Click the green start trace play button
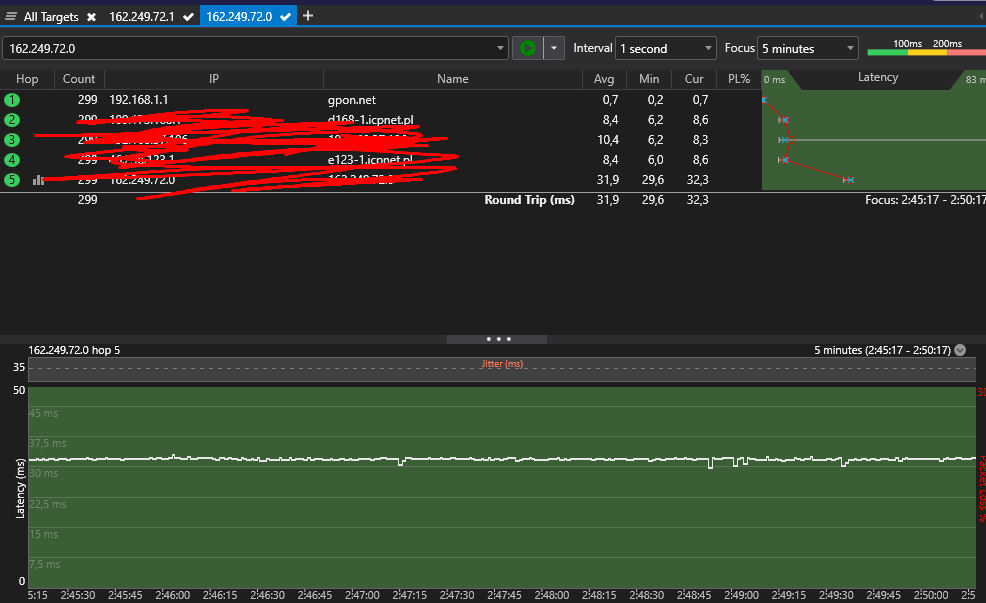 point(527,48)
